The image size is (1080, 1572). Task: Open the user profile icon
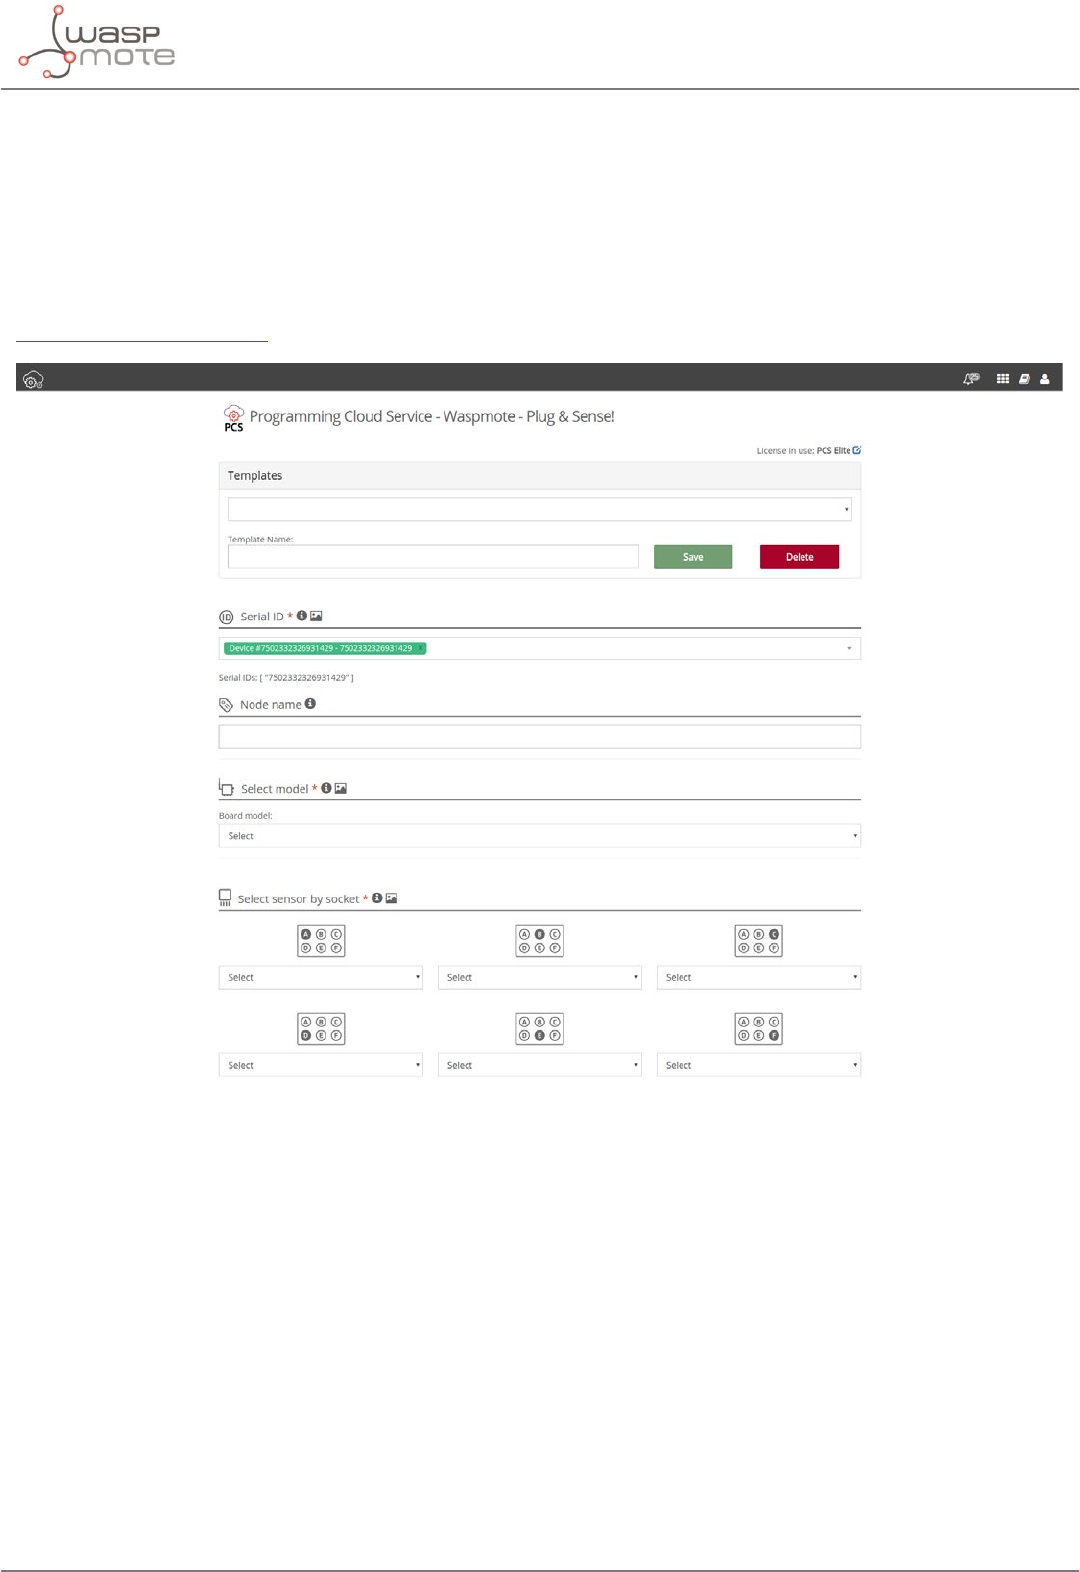1045,379
